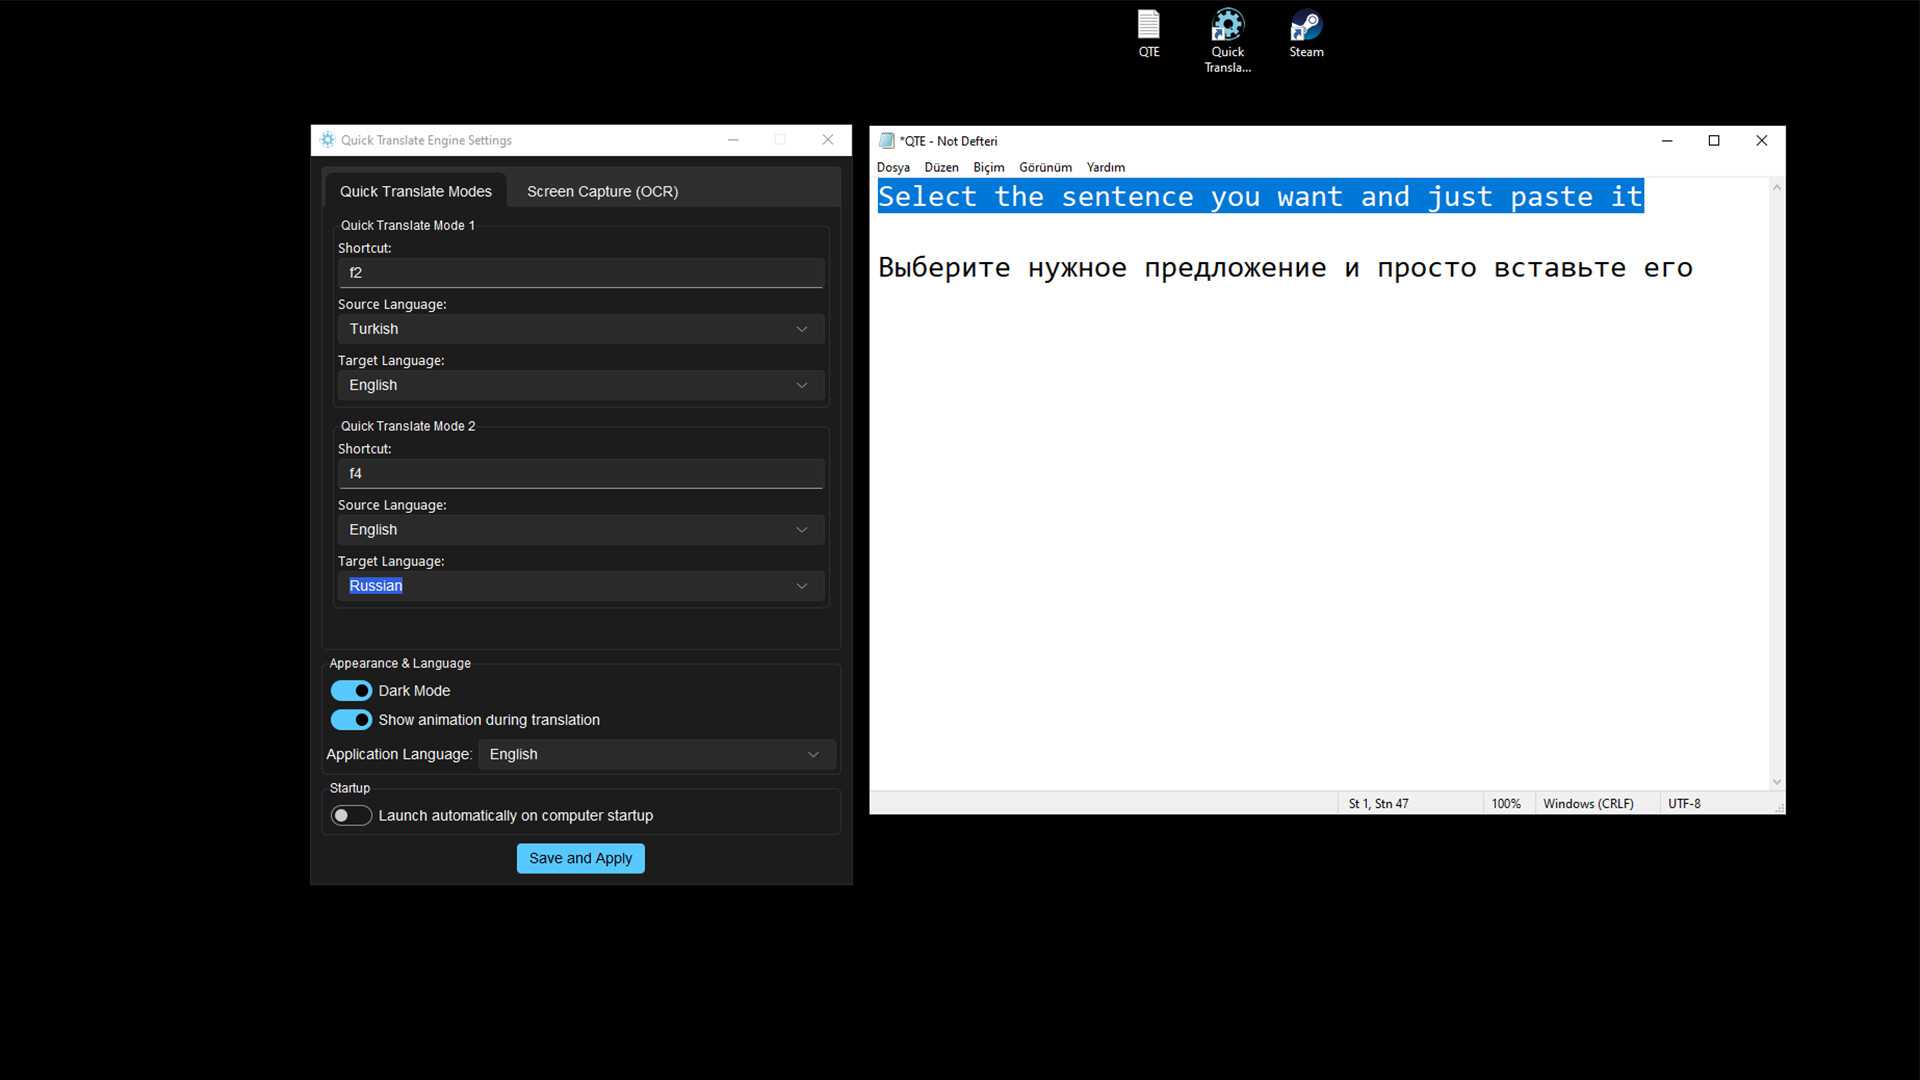Open the Düzen menu in Notepad
Viewport: 1920px width, 1080px height.
tap(941, 167)
